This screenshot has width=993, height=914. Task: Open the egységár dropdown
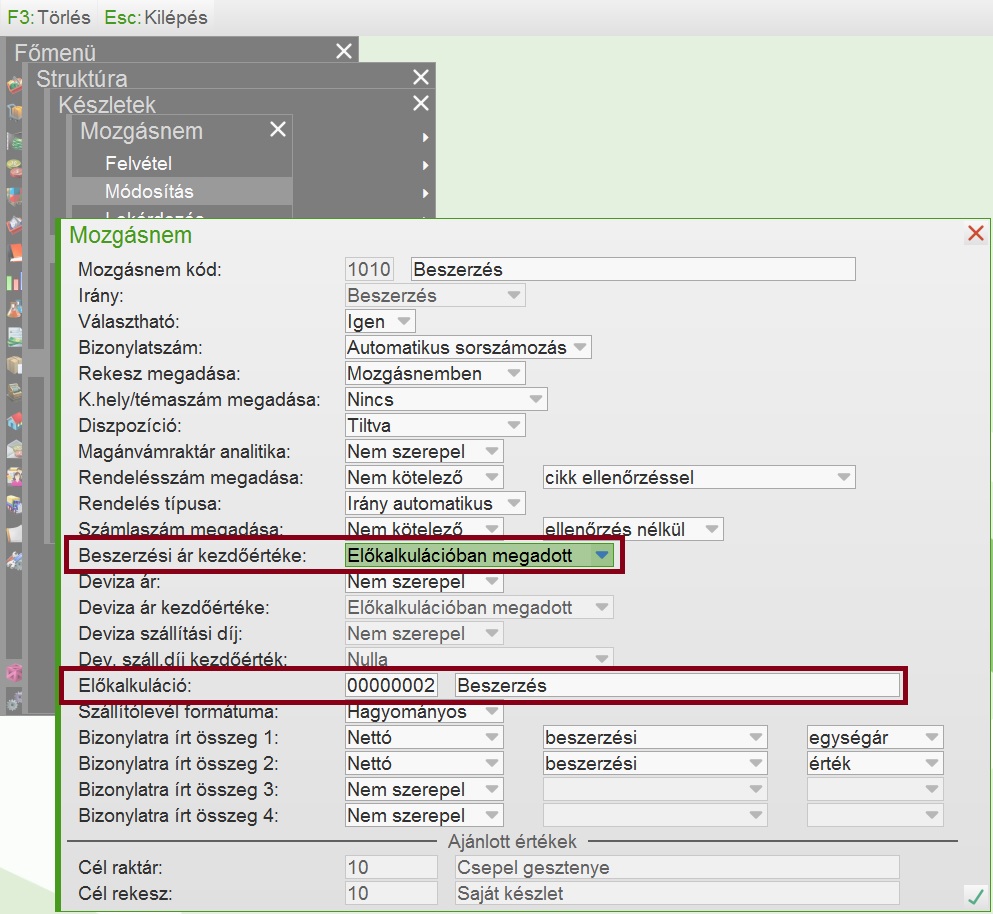[x=875, y=737]
